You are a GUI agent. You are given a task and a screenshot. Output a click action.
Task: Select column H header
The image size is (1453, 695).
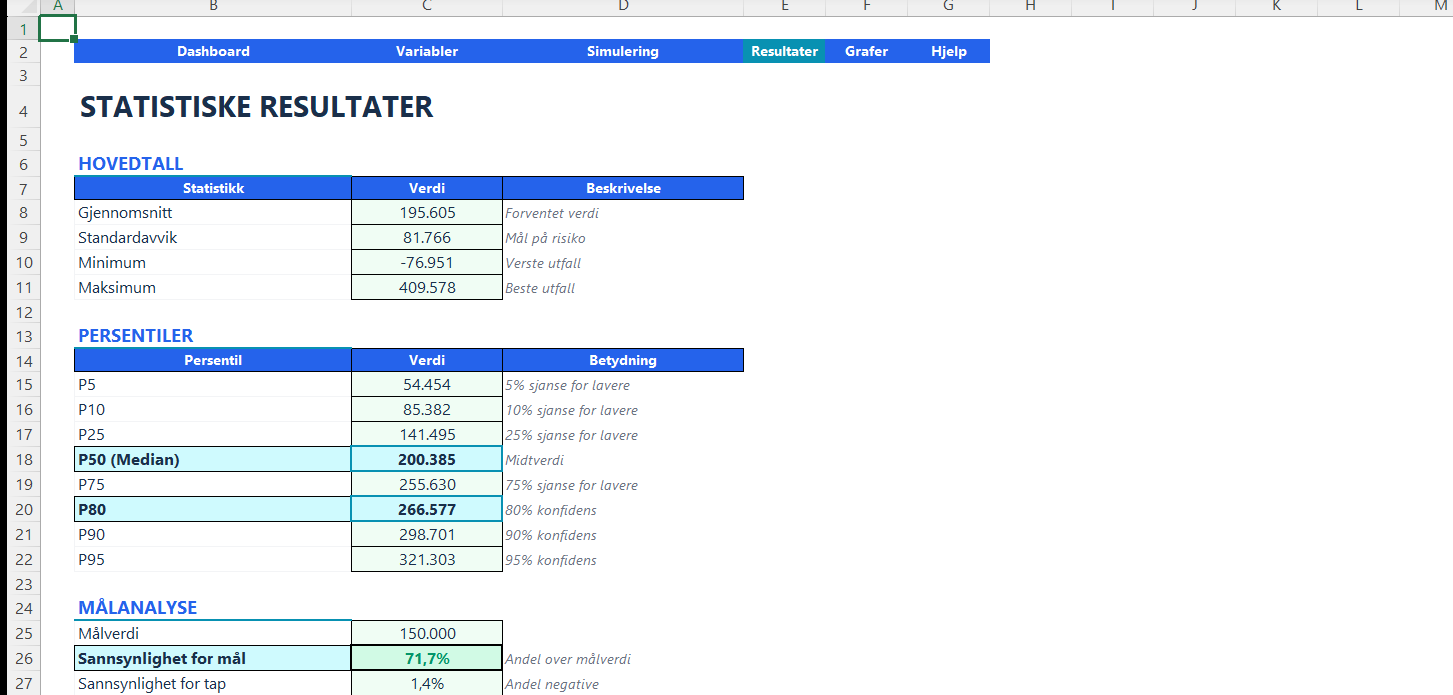1030,8
